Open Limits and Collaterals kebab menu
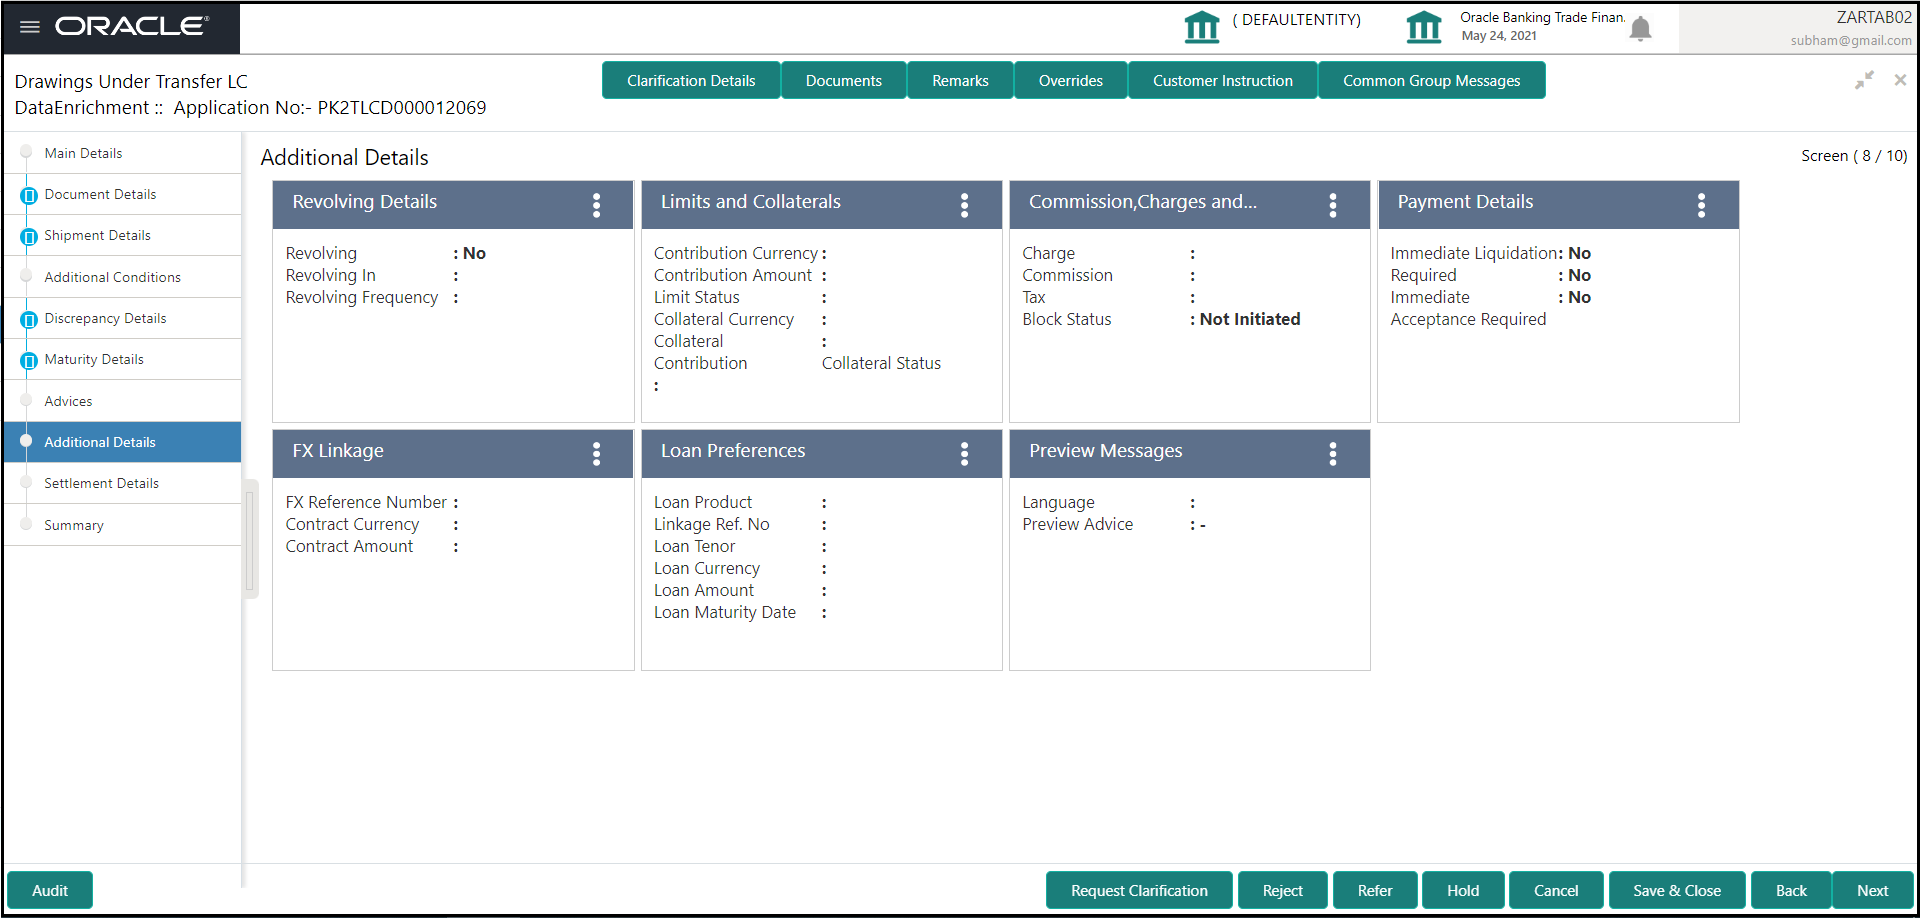The image size is (1920, 918). (964, 205)
